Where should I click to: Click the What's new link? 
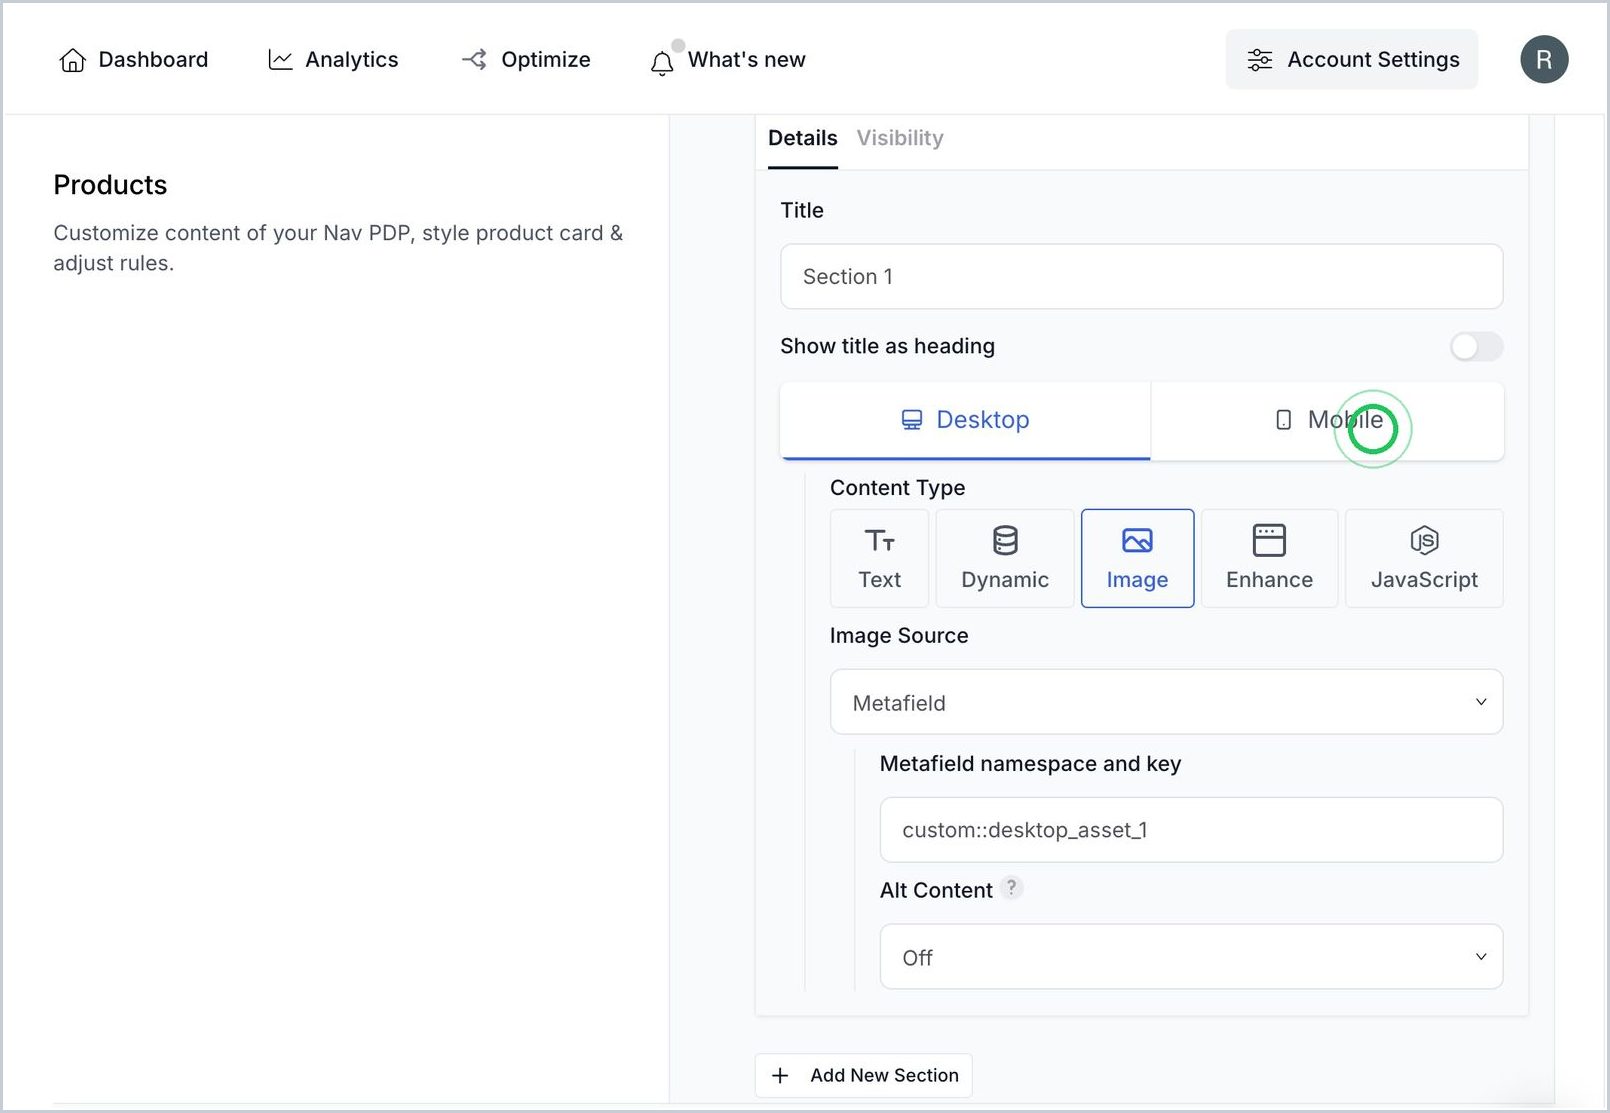tap(746, 60)
